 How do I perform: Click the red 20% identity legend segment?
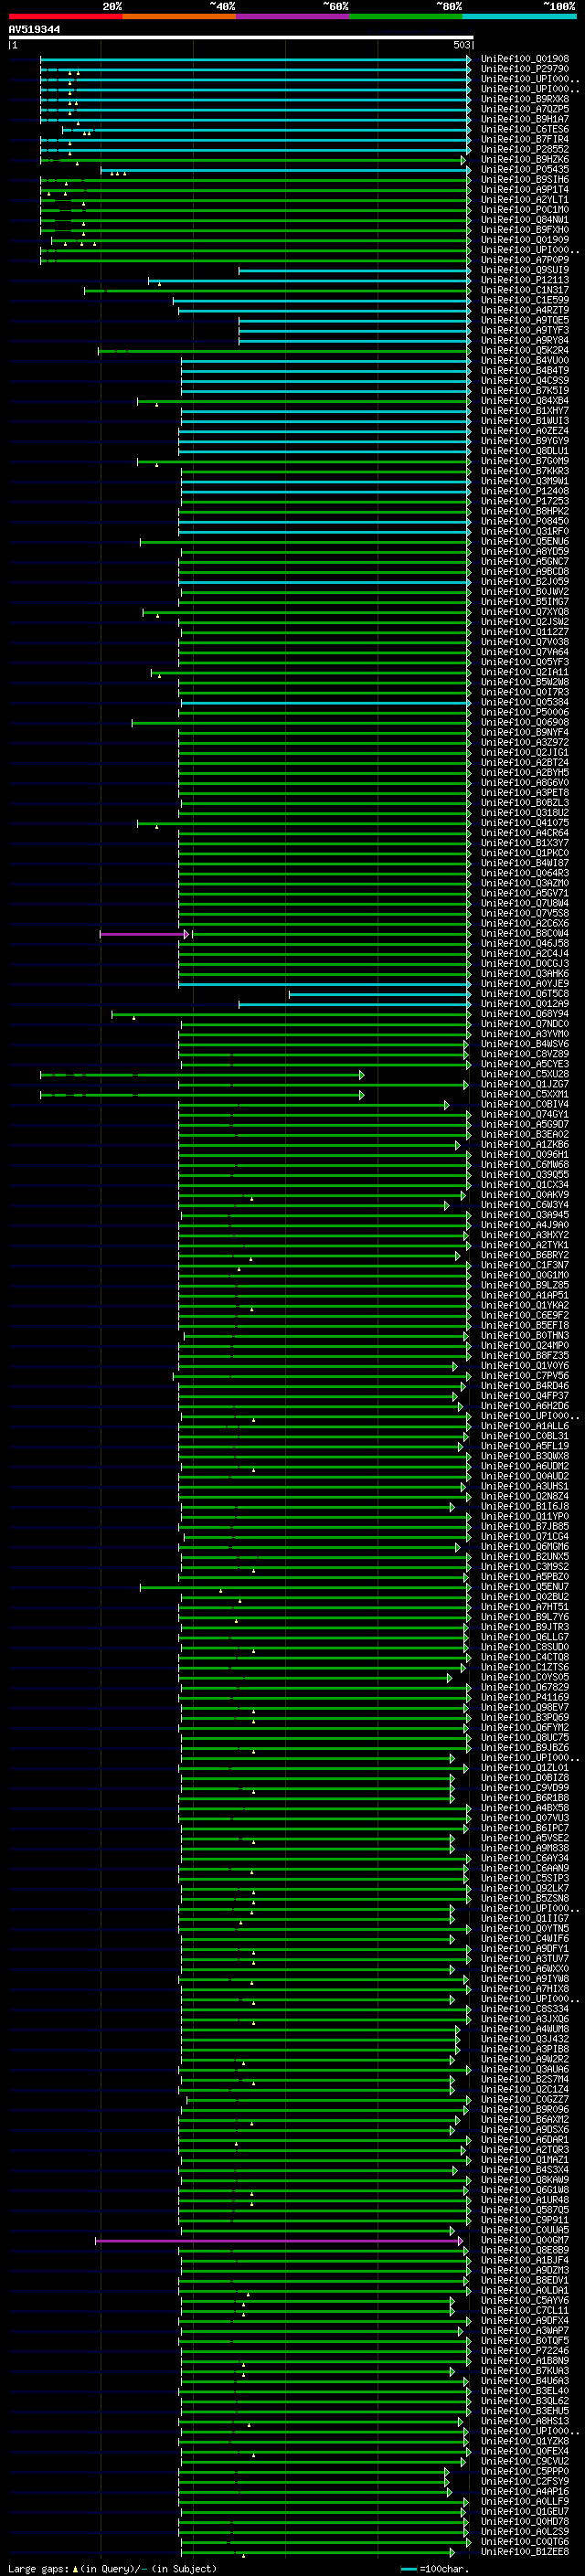point(65,17)
